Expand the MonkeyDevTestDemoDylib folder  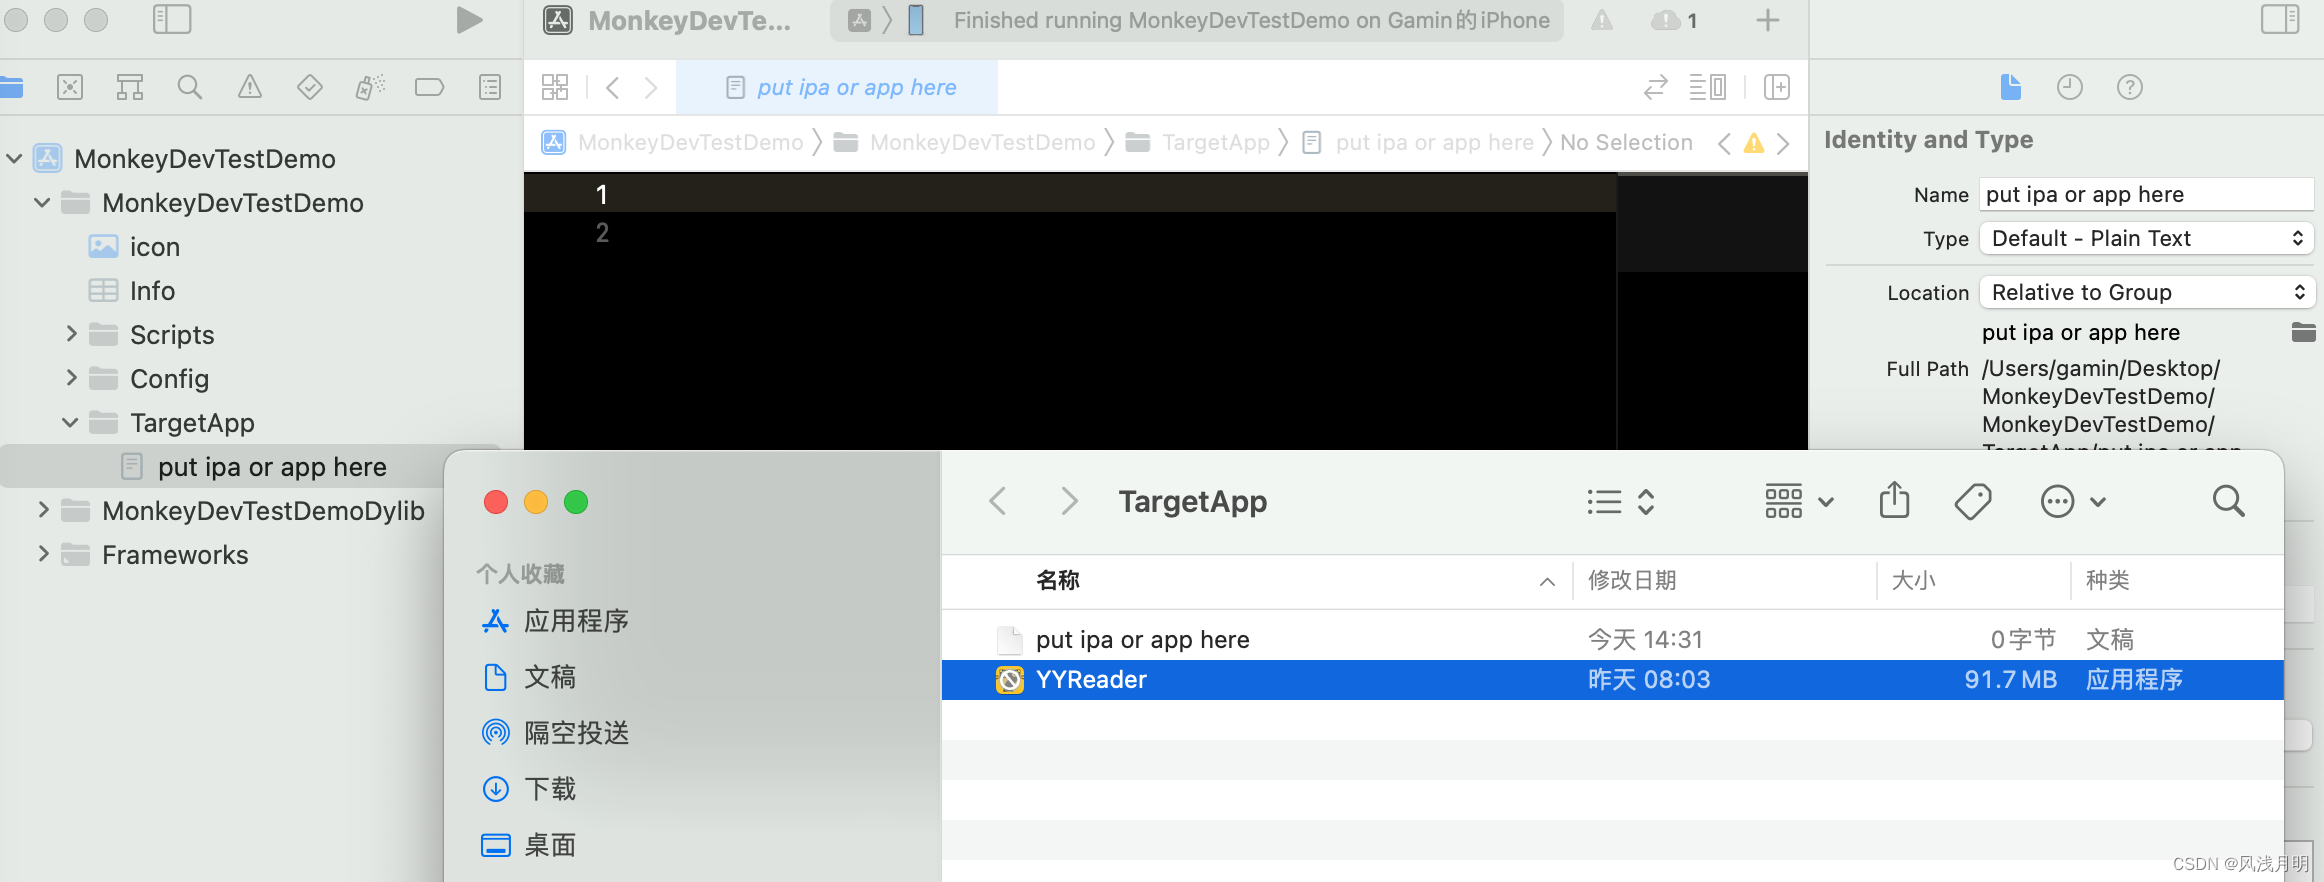[42, 510]
